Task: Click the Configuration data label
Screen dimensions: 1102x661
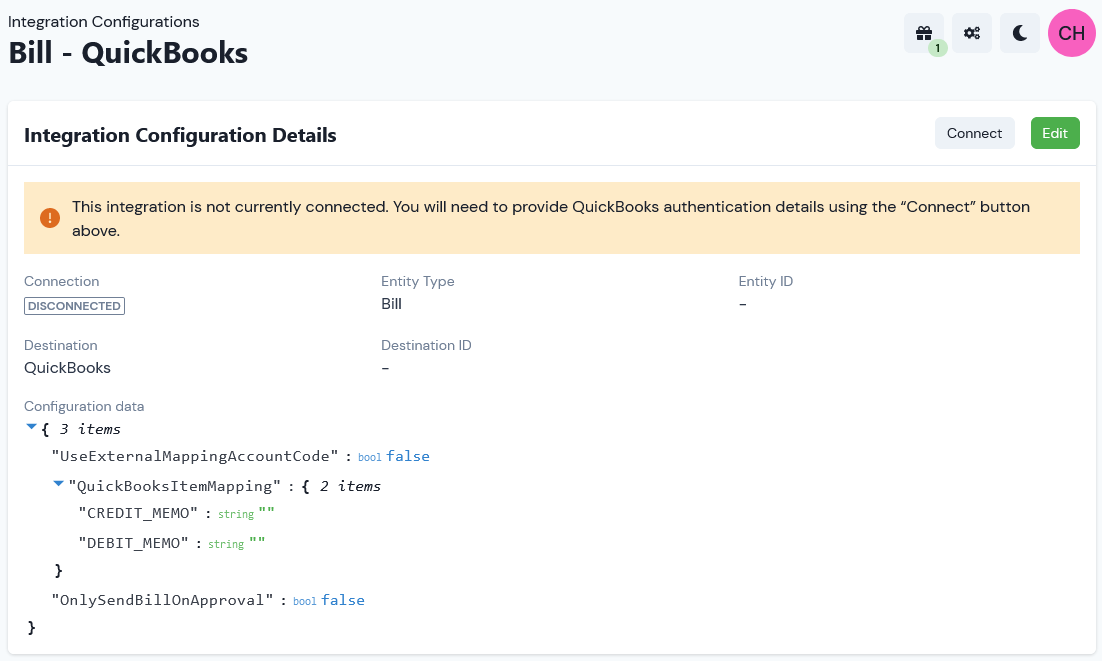Action: click(x=84, y=406)
